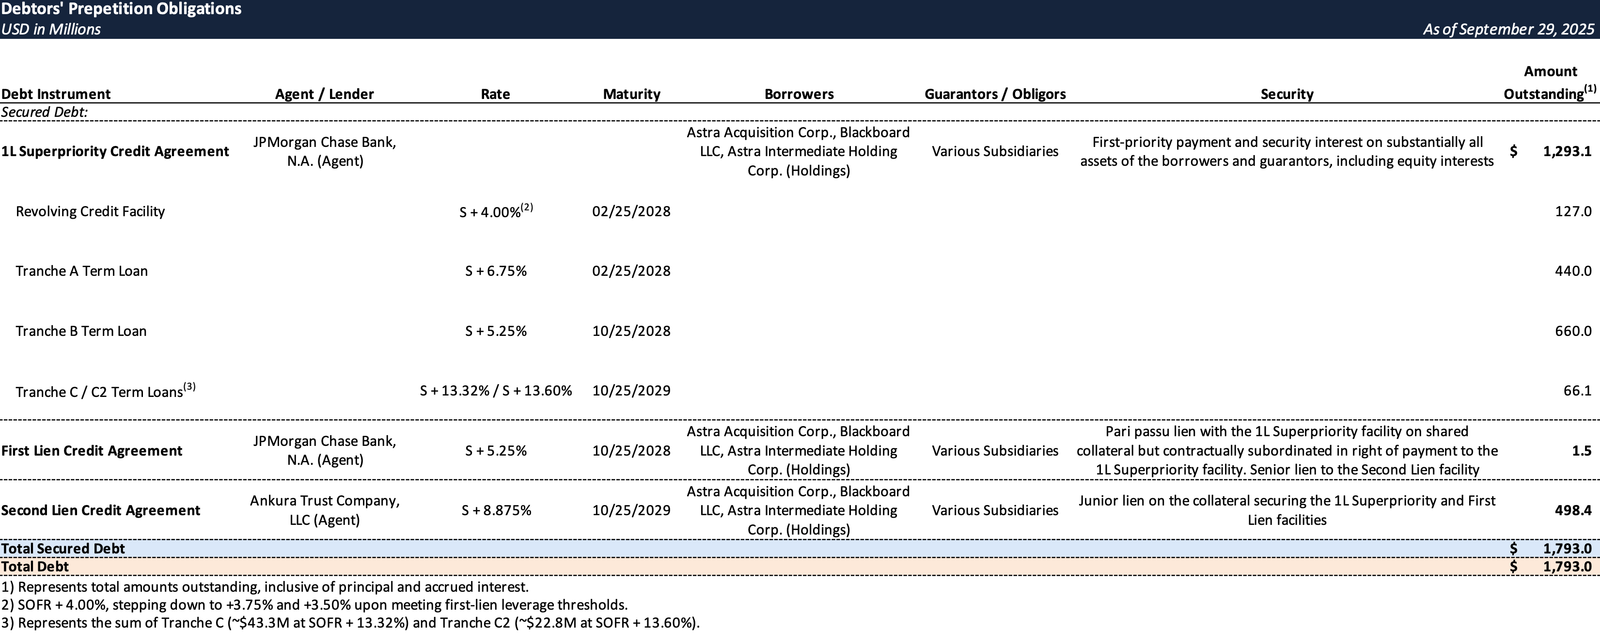Click the Total Debt row label
Screen dimensions: 1600x633
click(x=35, y=566)
